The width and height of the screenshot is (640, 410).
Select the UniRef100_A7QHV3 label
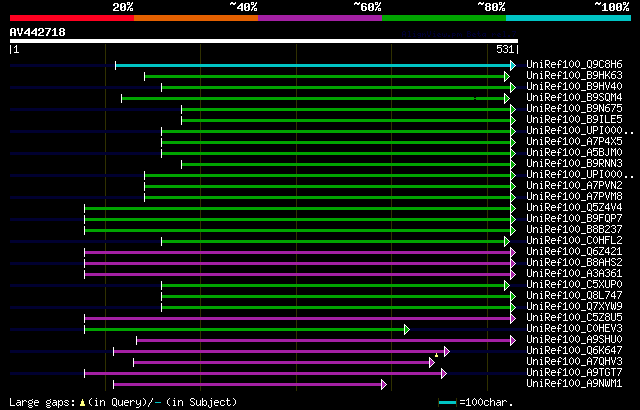pos(574,362)
